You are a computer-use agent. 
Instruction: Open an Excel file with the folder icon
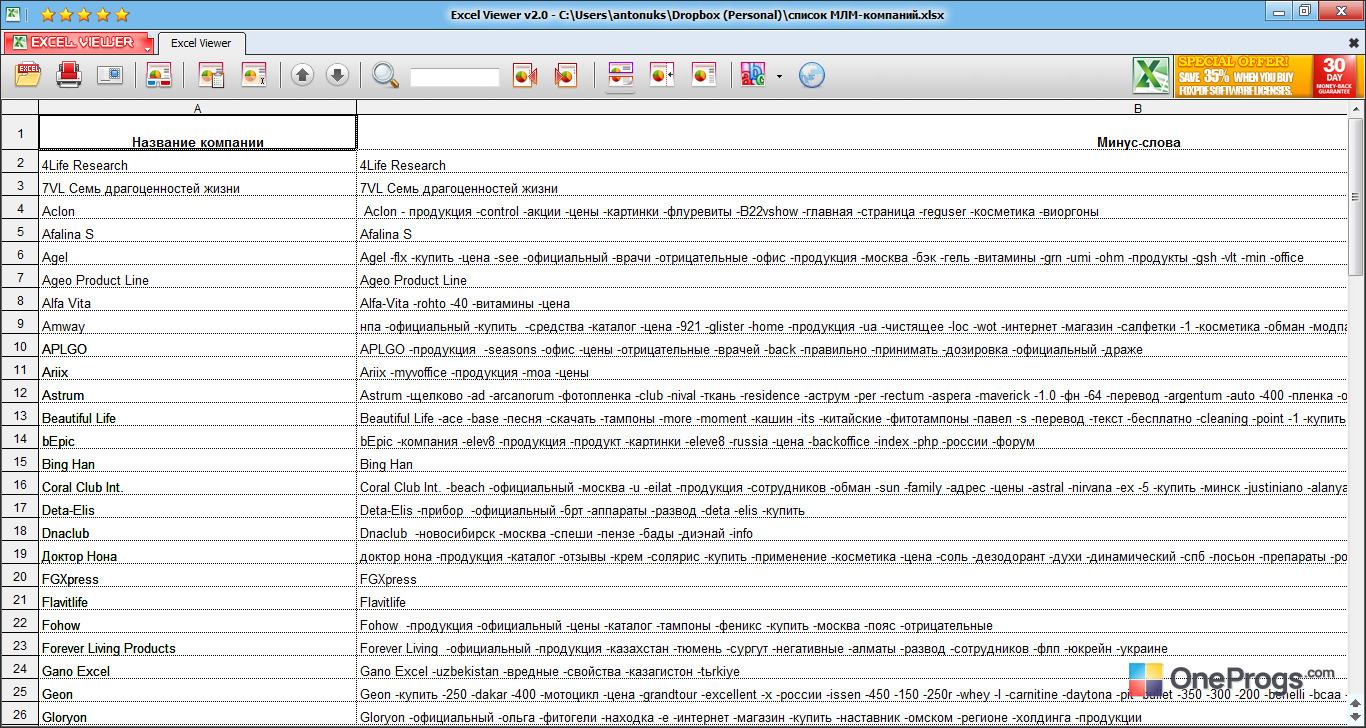(28, 75)
